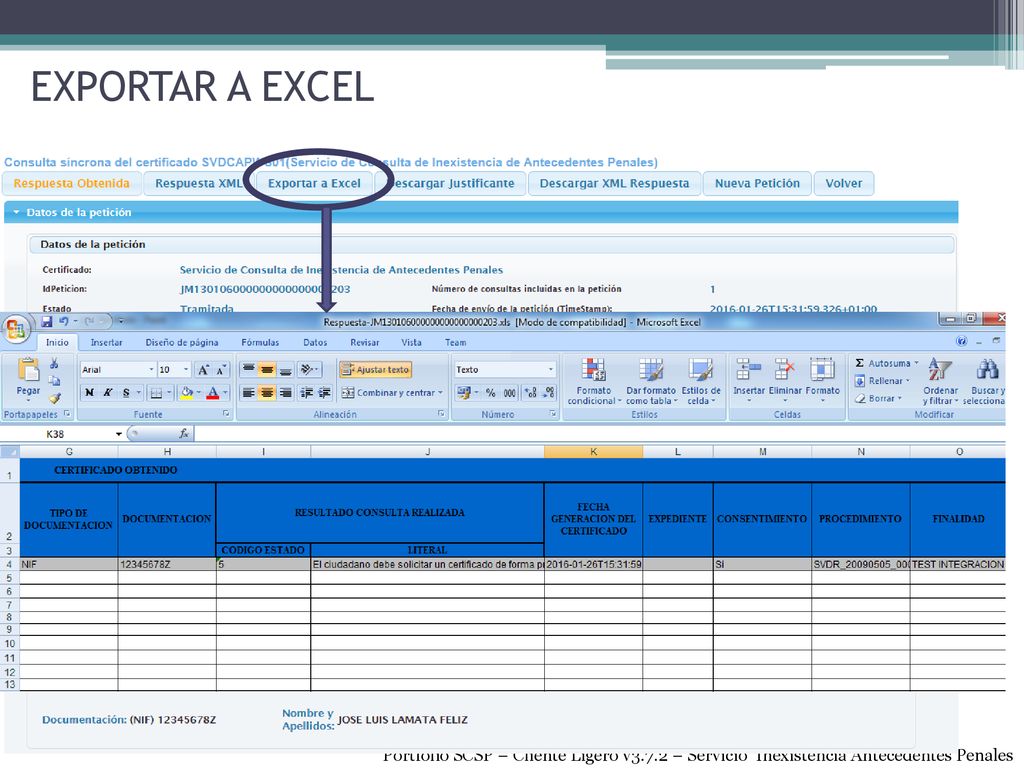Select the Respuesta Obtenida tab

point(71,184)
